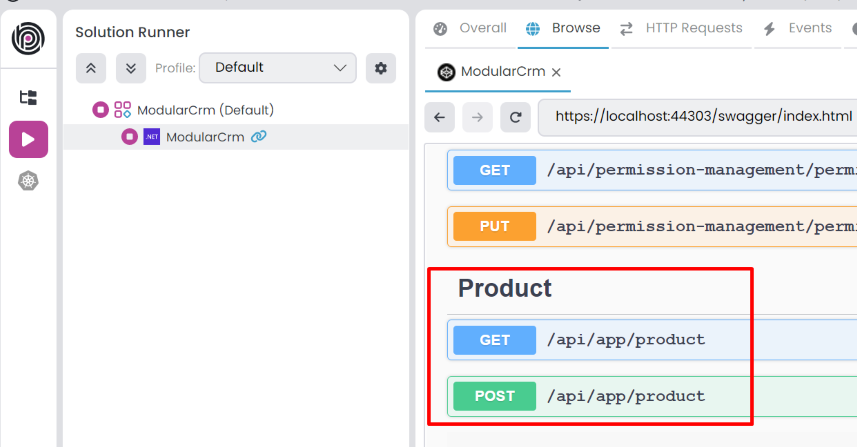Open the Solution Explorer sidebar icon

(28, 98)
